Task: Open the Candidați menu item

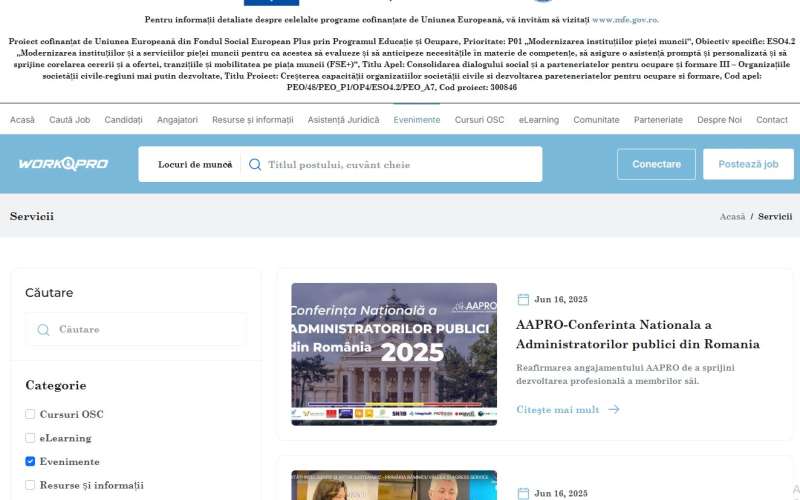Action: click(x=123, y=120)
